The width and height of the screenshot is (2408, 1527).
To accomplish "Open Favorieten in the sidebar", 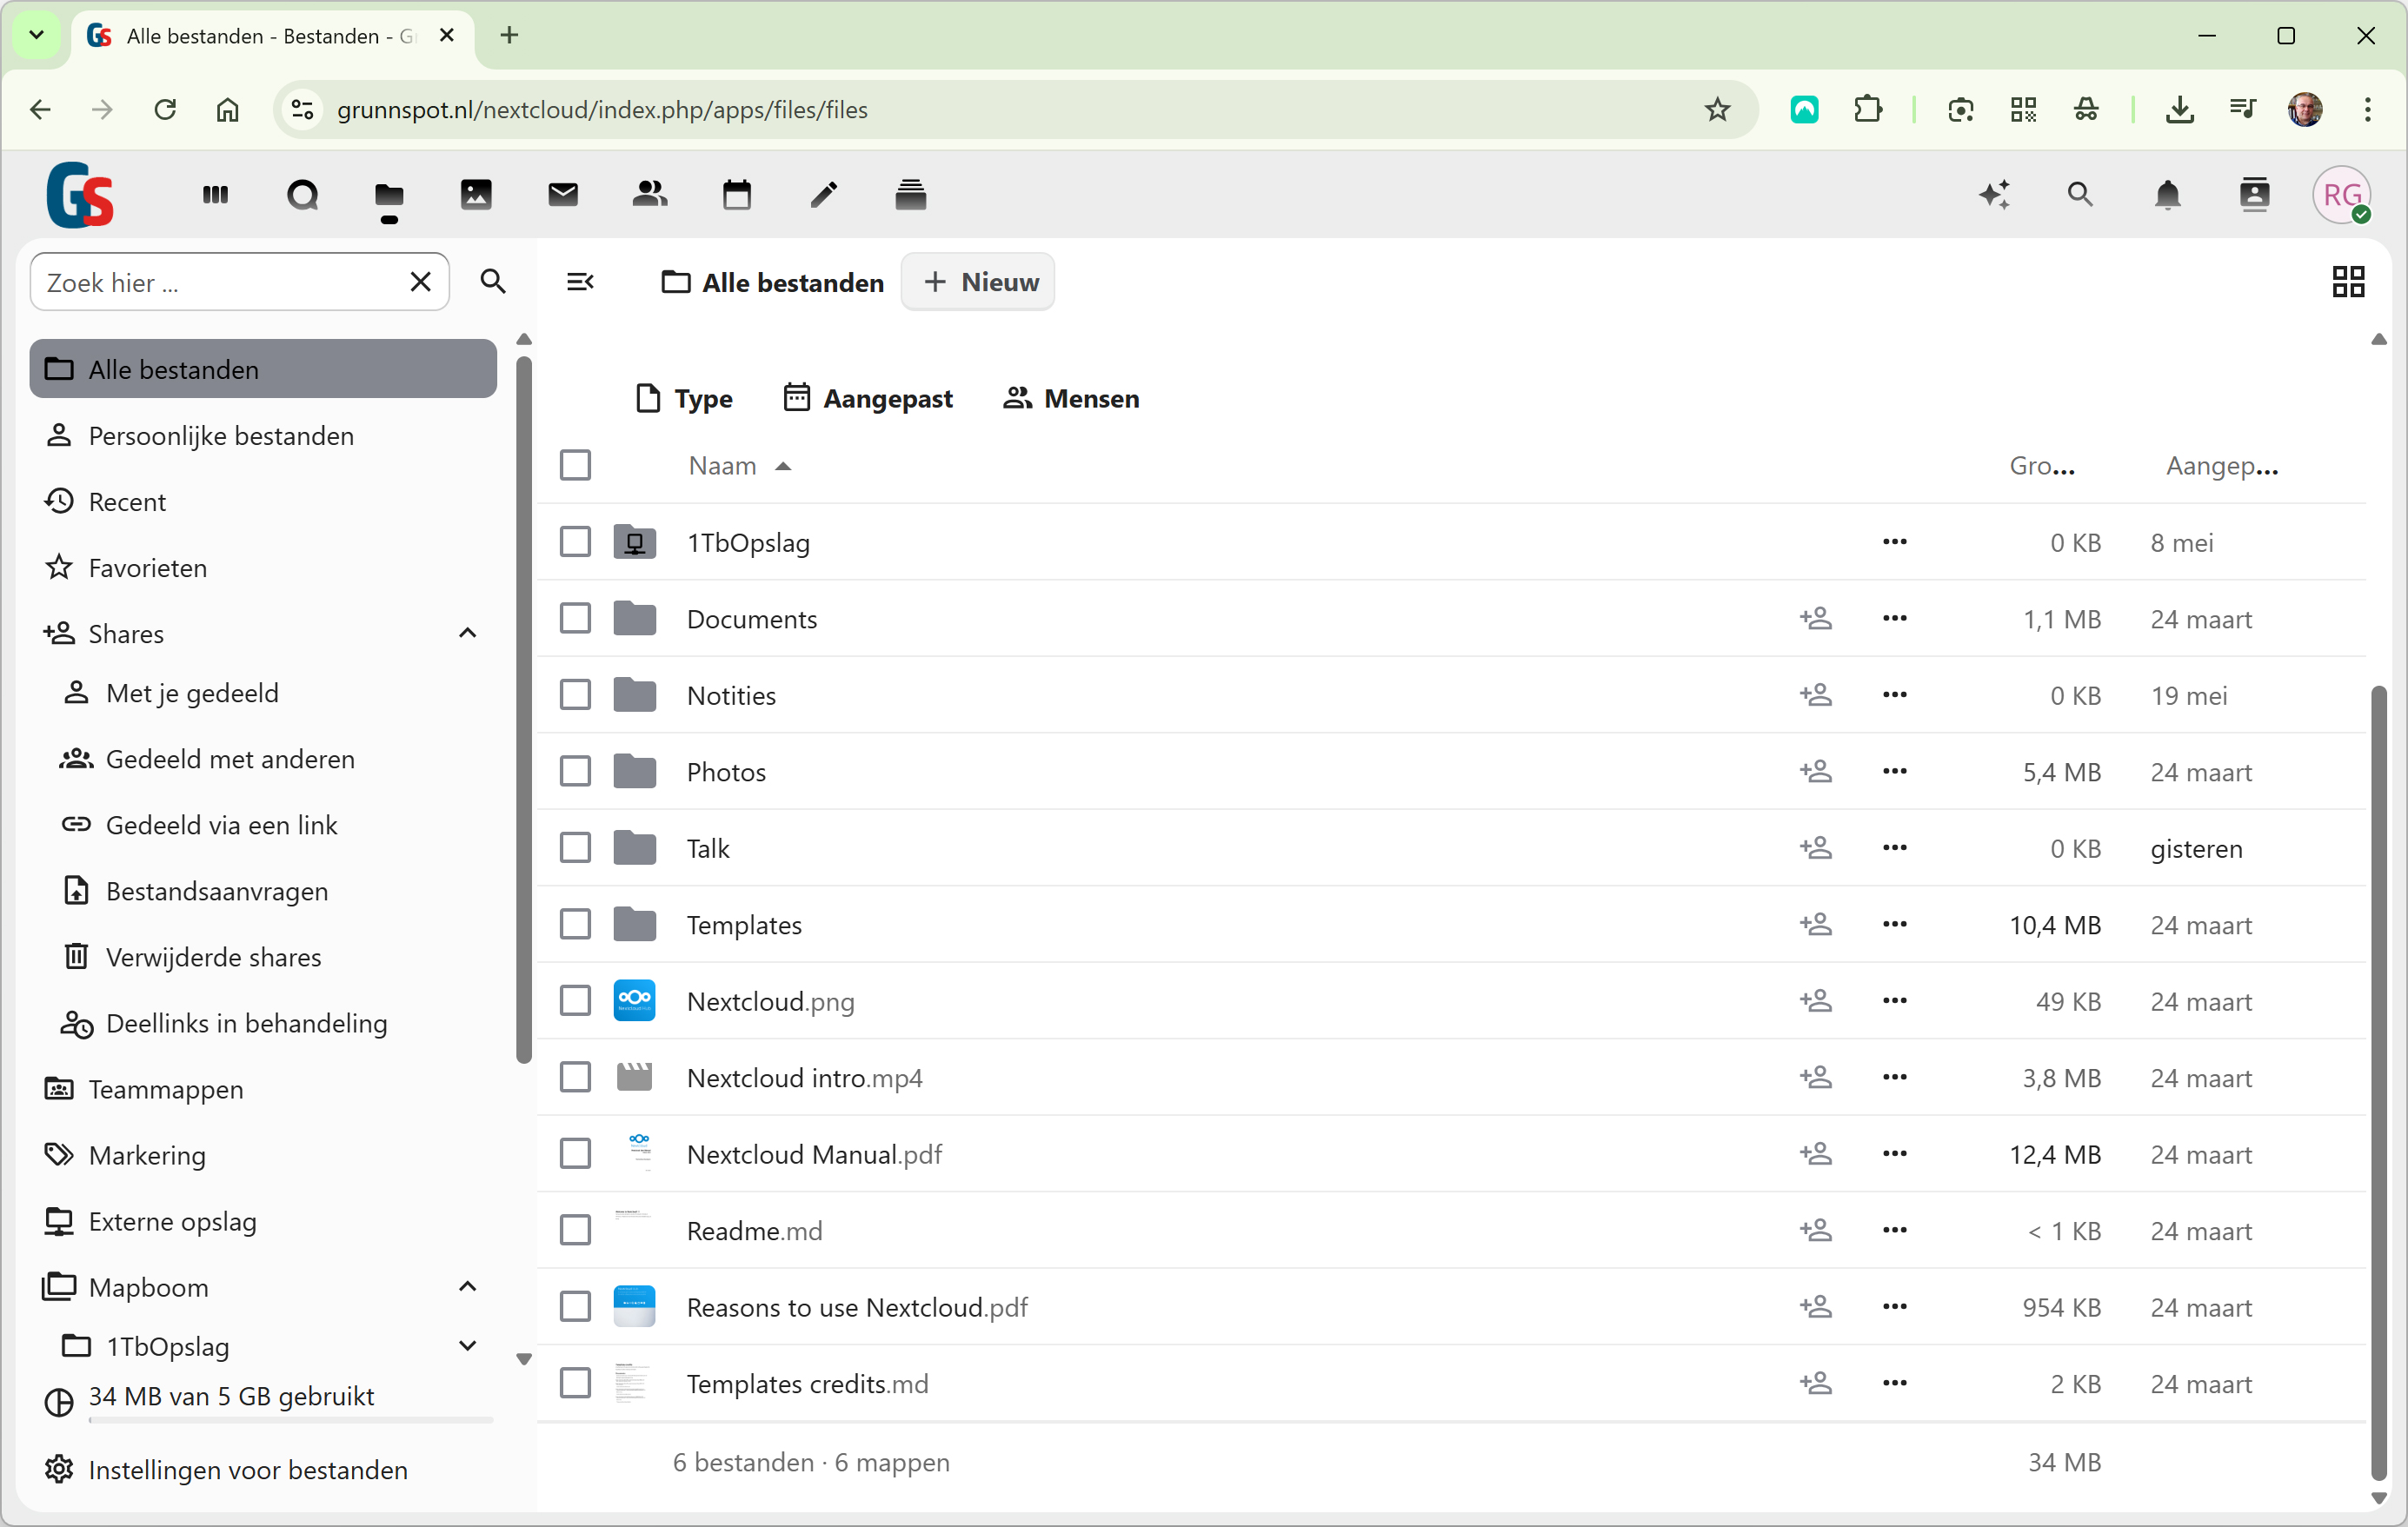I will click(x=147, y=568).
